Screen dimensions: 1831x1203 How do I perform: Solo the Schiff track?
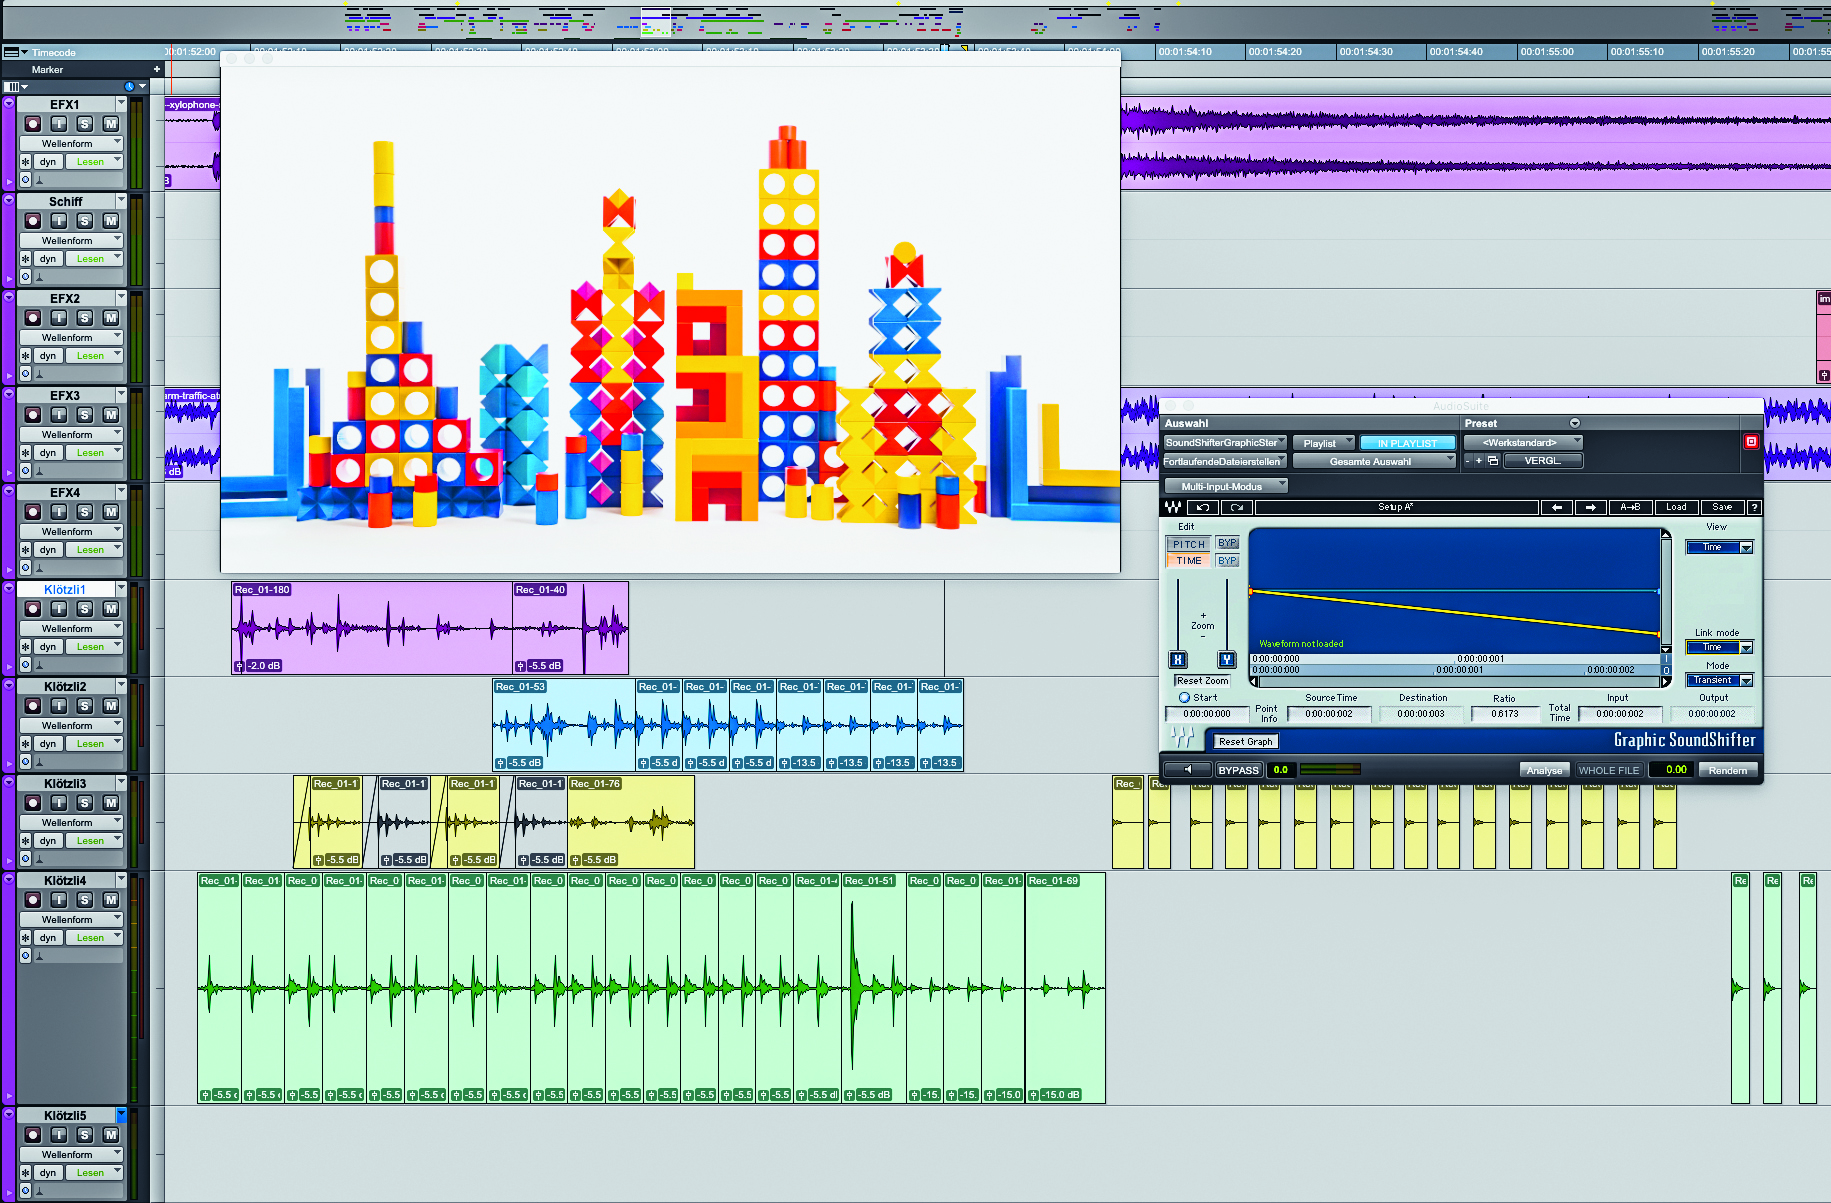[85, 221]
